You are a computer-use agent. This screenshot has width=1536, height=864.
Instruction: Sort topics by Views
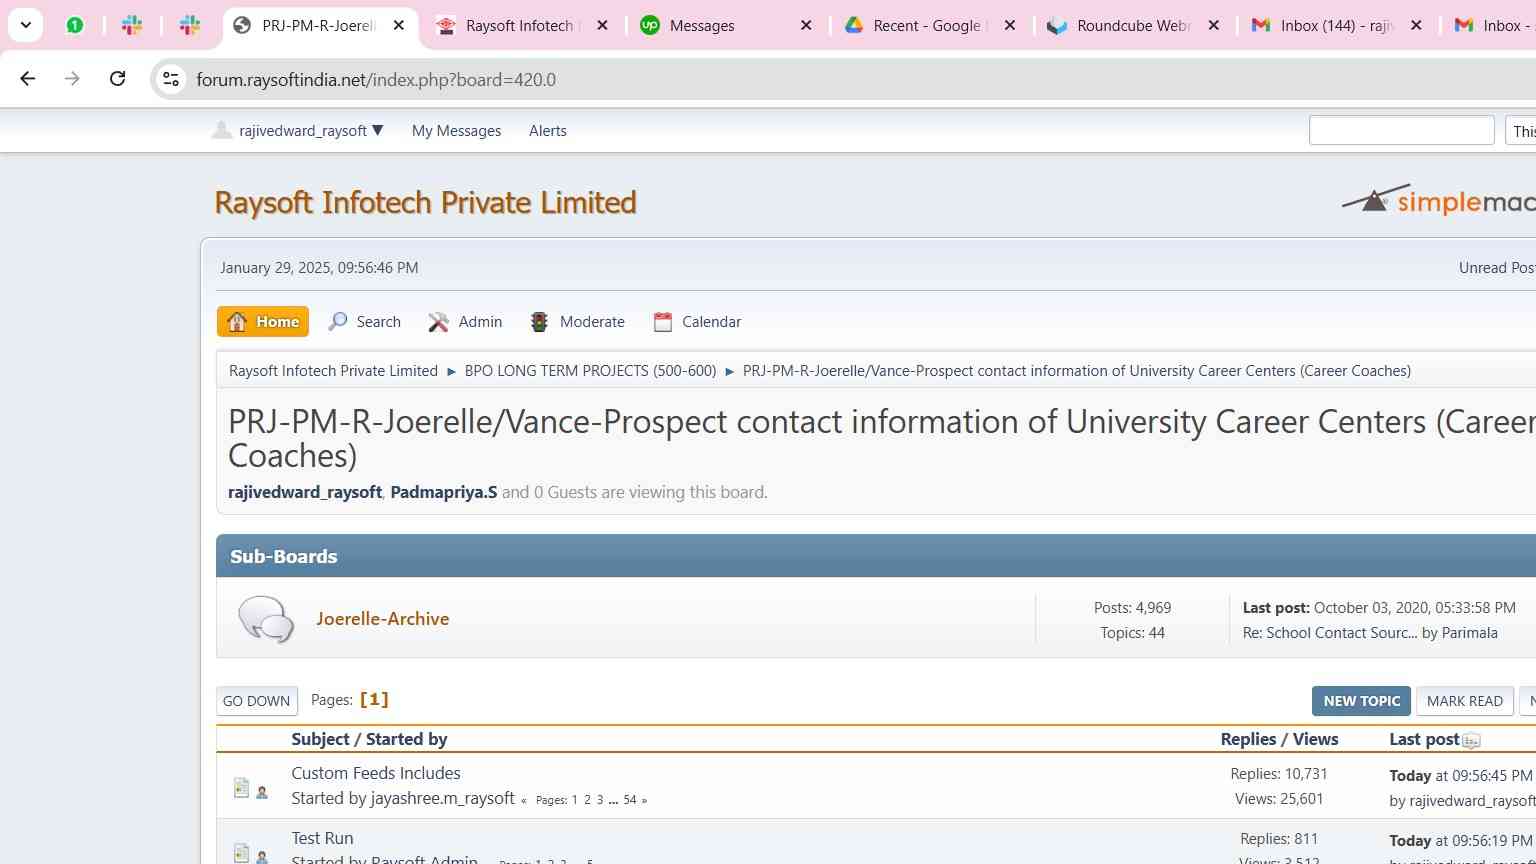click(x=1315, y=739)
